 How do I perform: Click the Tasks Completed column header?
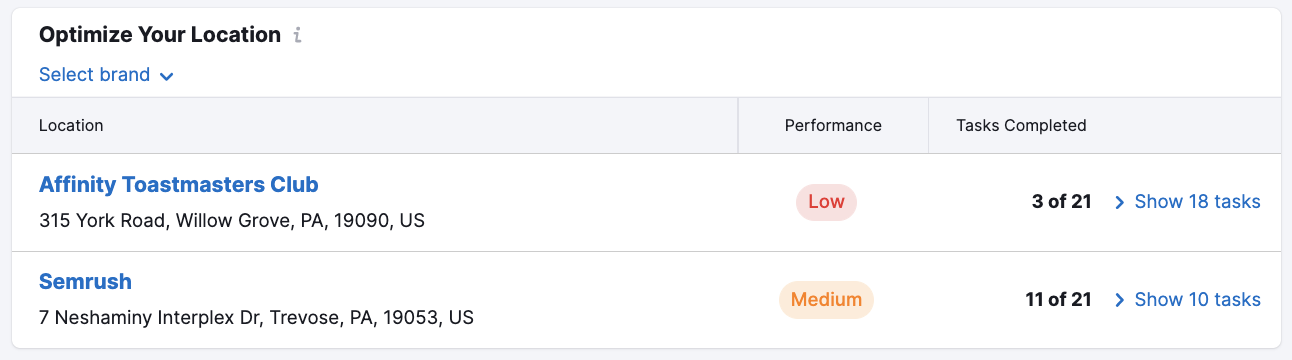(1021, 126)
